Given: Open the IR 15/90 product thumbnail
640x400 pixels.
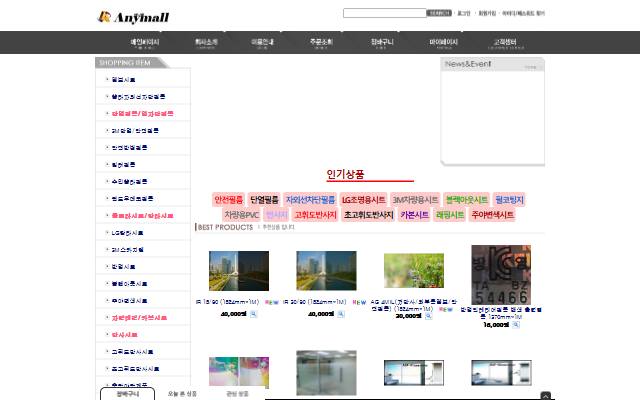Looking at the screenshot, I should [239, 271].
